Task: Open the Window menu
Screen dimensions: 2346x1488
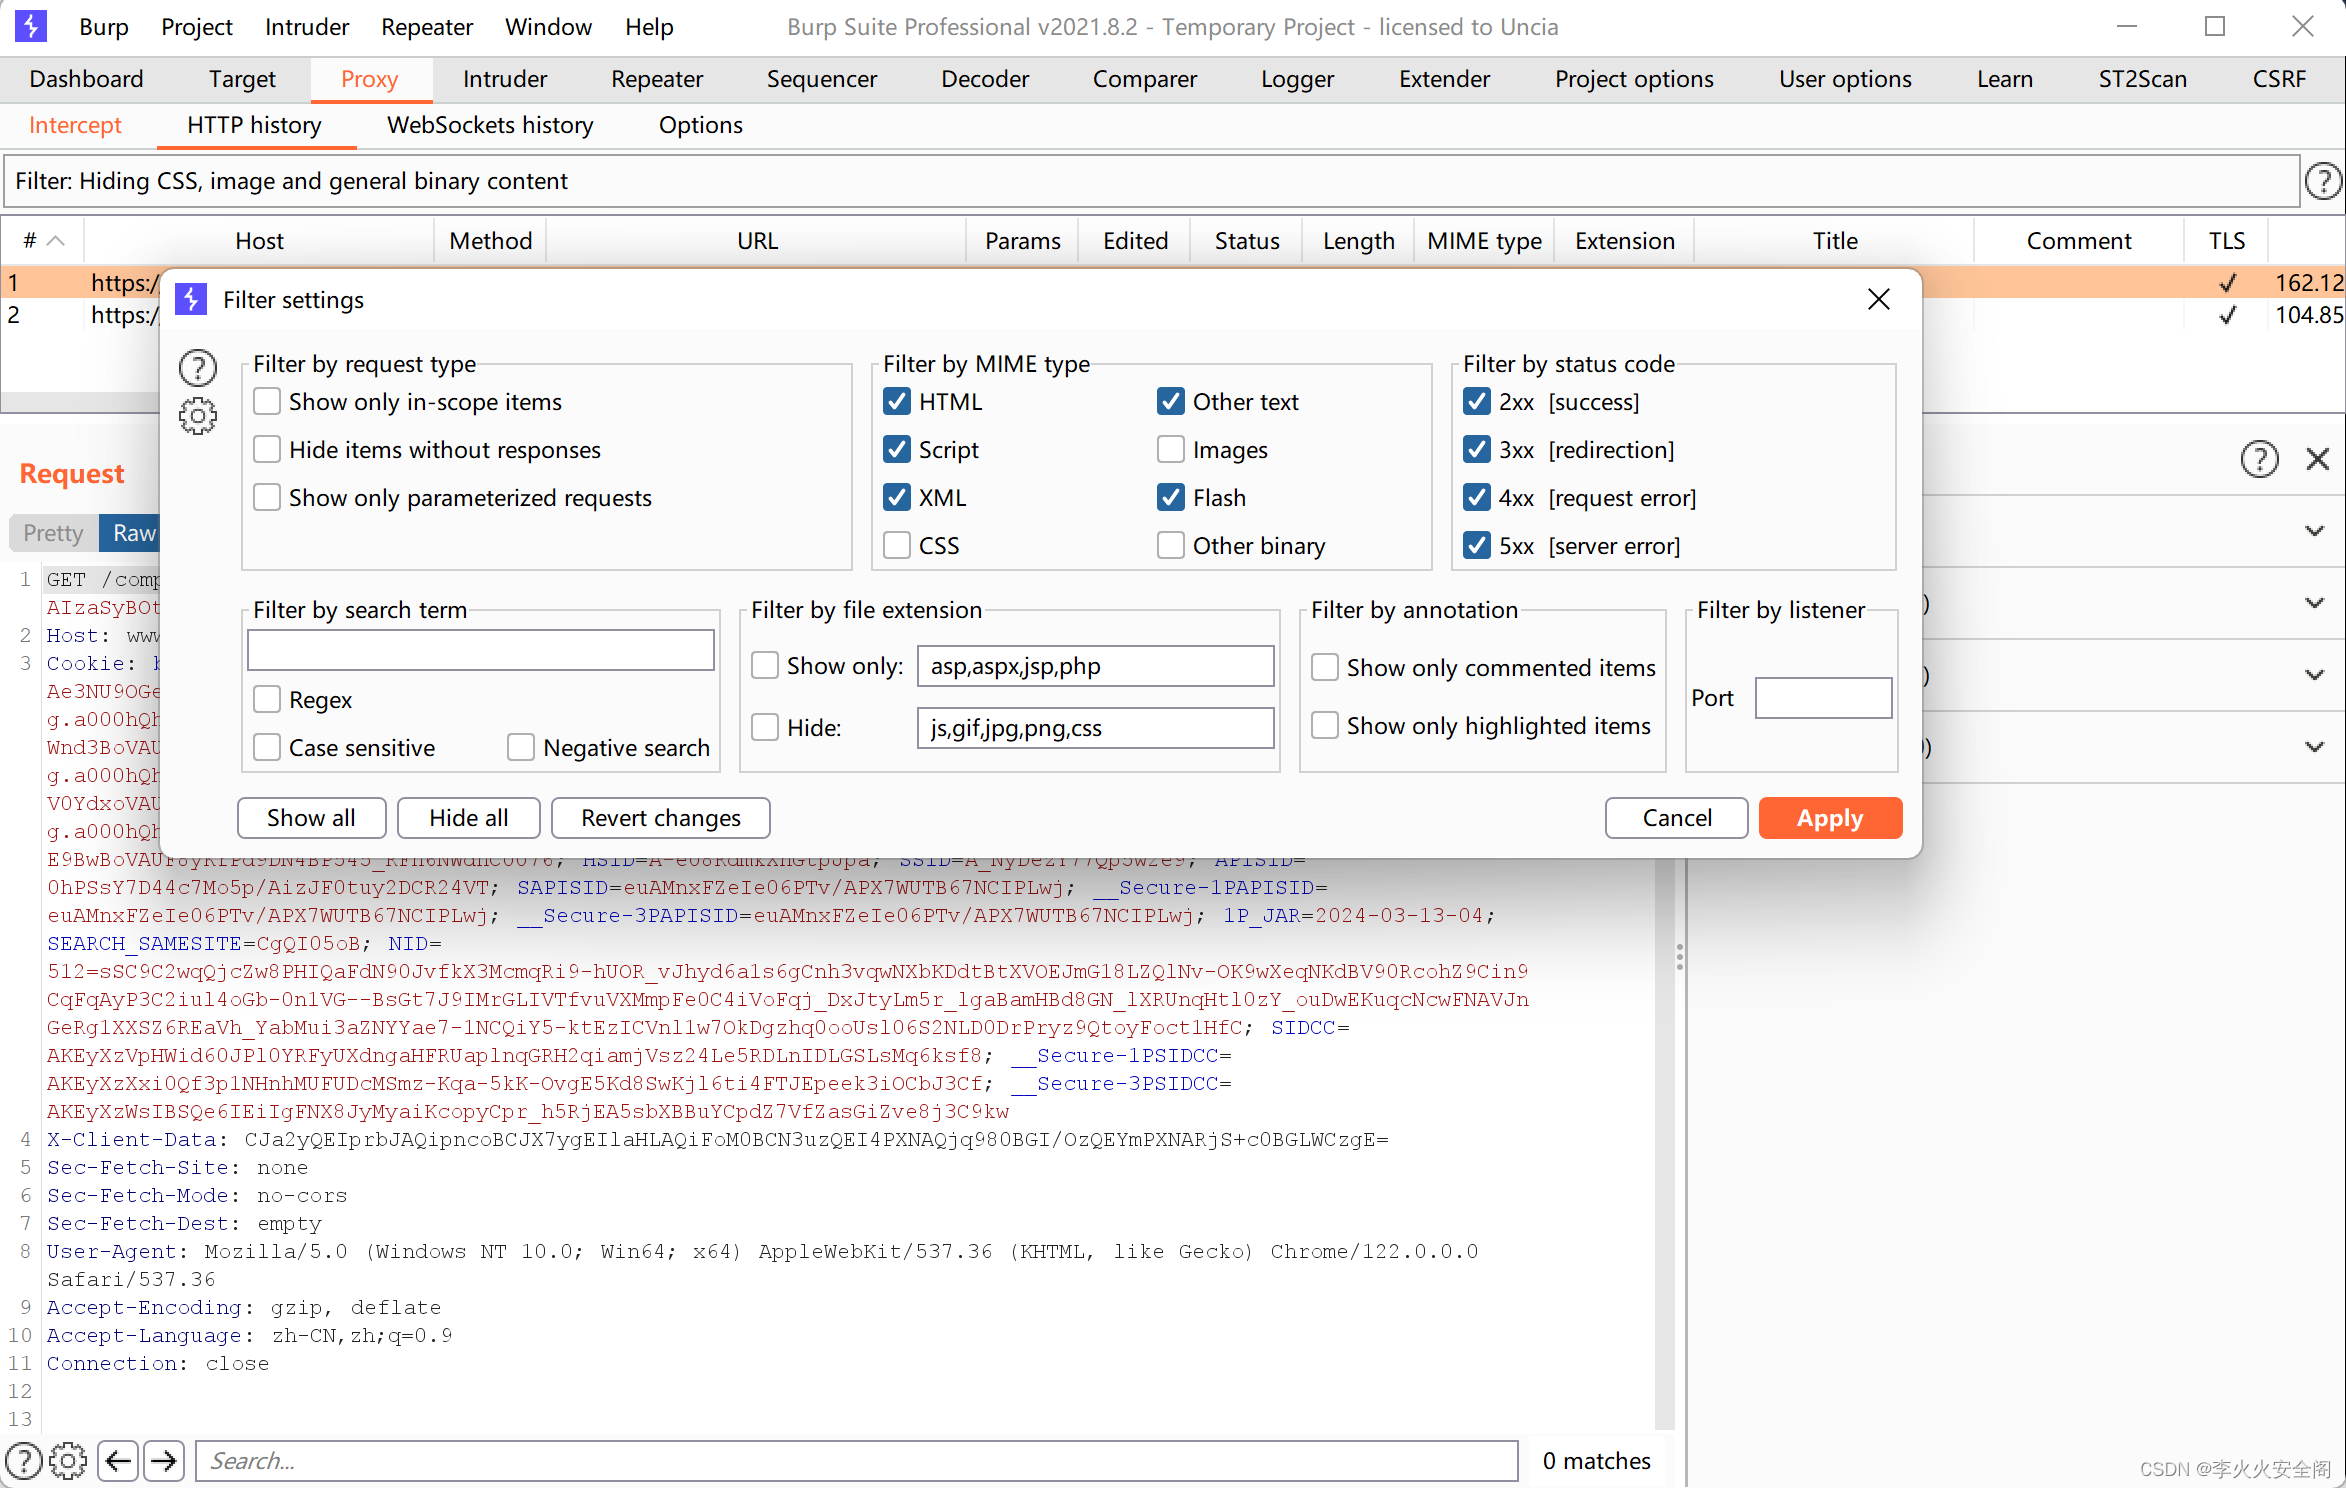Action: click(x=548, y=27)
